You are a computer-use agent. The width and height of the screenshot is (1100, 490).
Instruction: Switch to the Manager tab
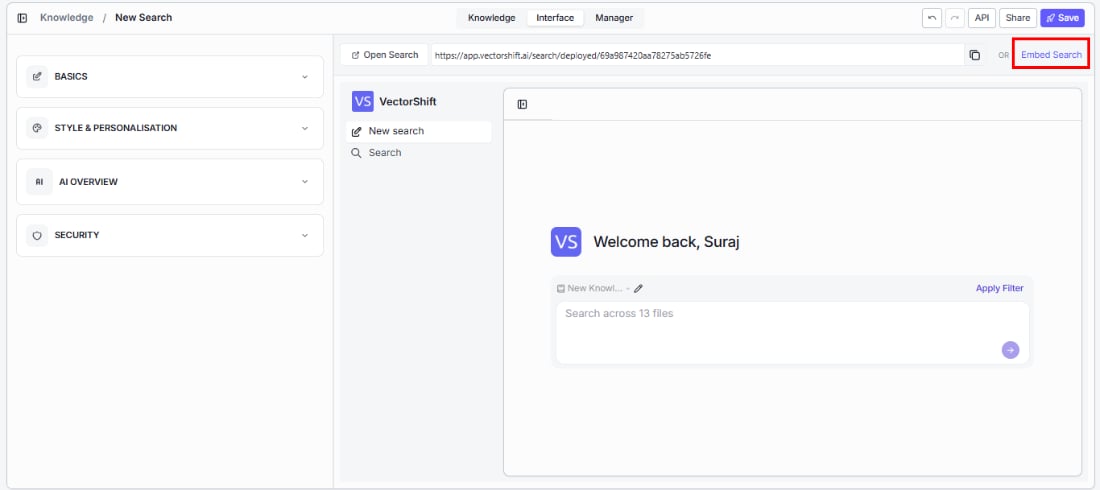[614, 18]
